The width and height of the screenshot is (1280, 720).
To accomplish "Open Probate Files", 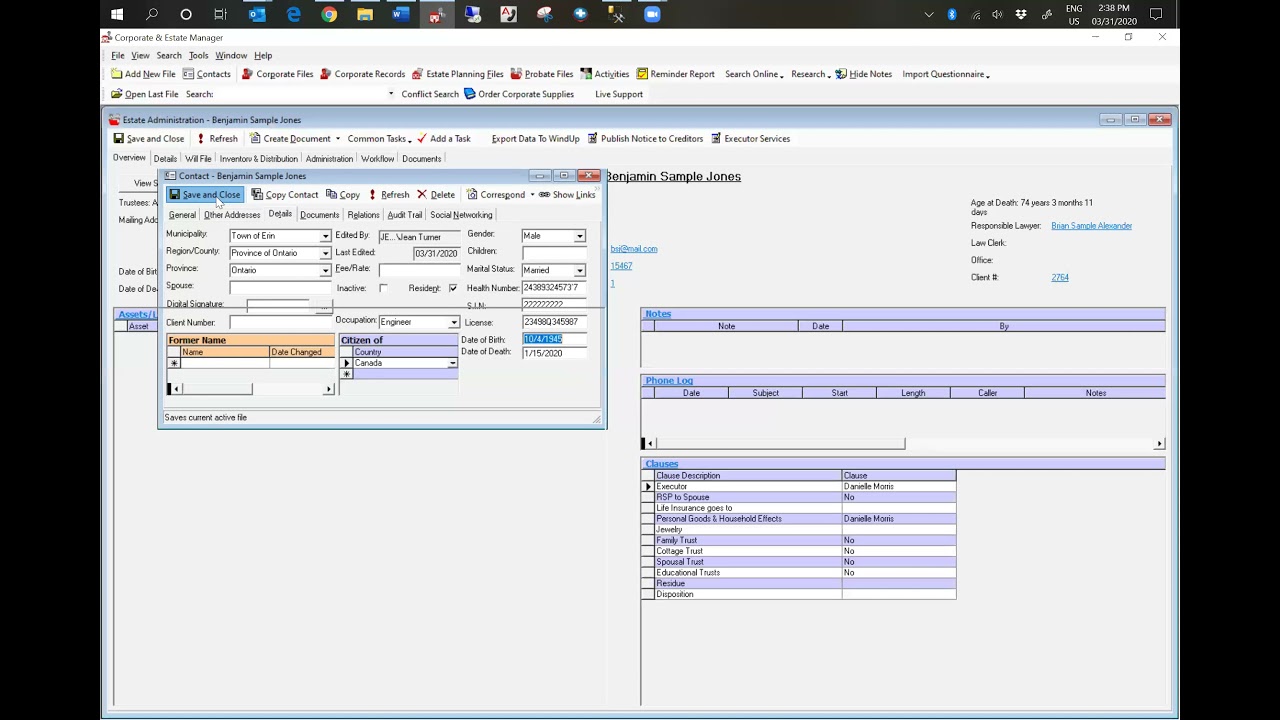I will tap(541, 74).
